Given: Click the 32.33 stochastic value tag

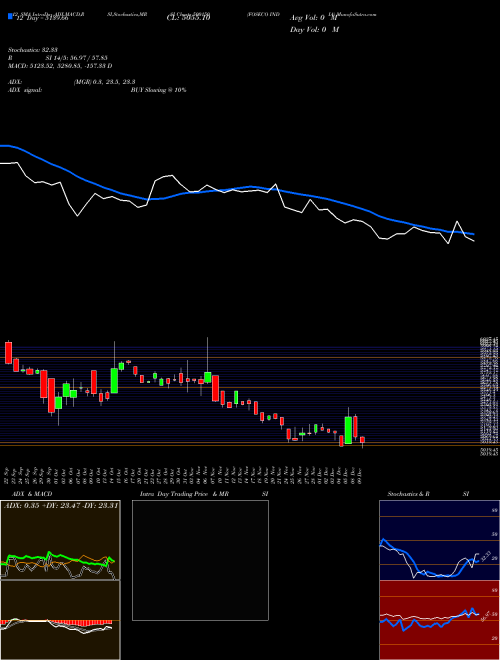Looking at the screenshot, I should point(485,556).
